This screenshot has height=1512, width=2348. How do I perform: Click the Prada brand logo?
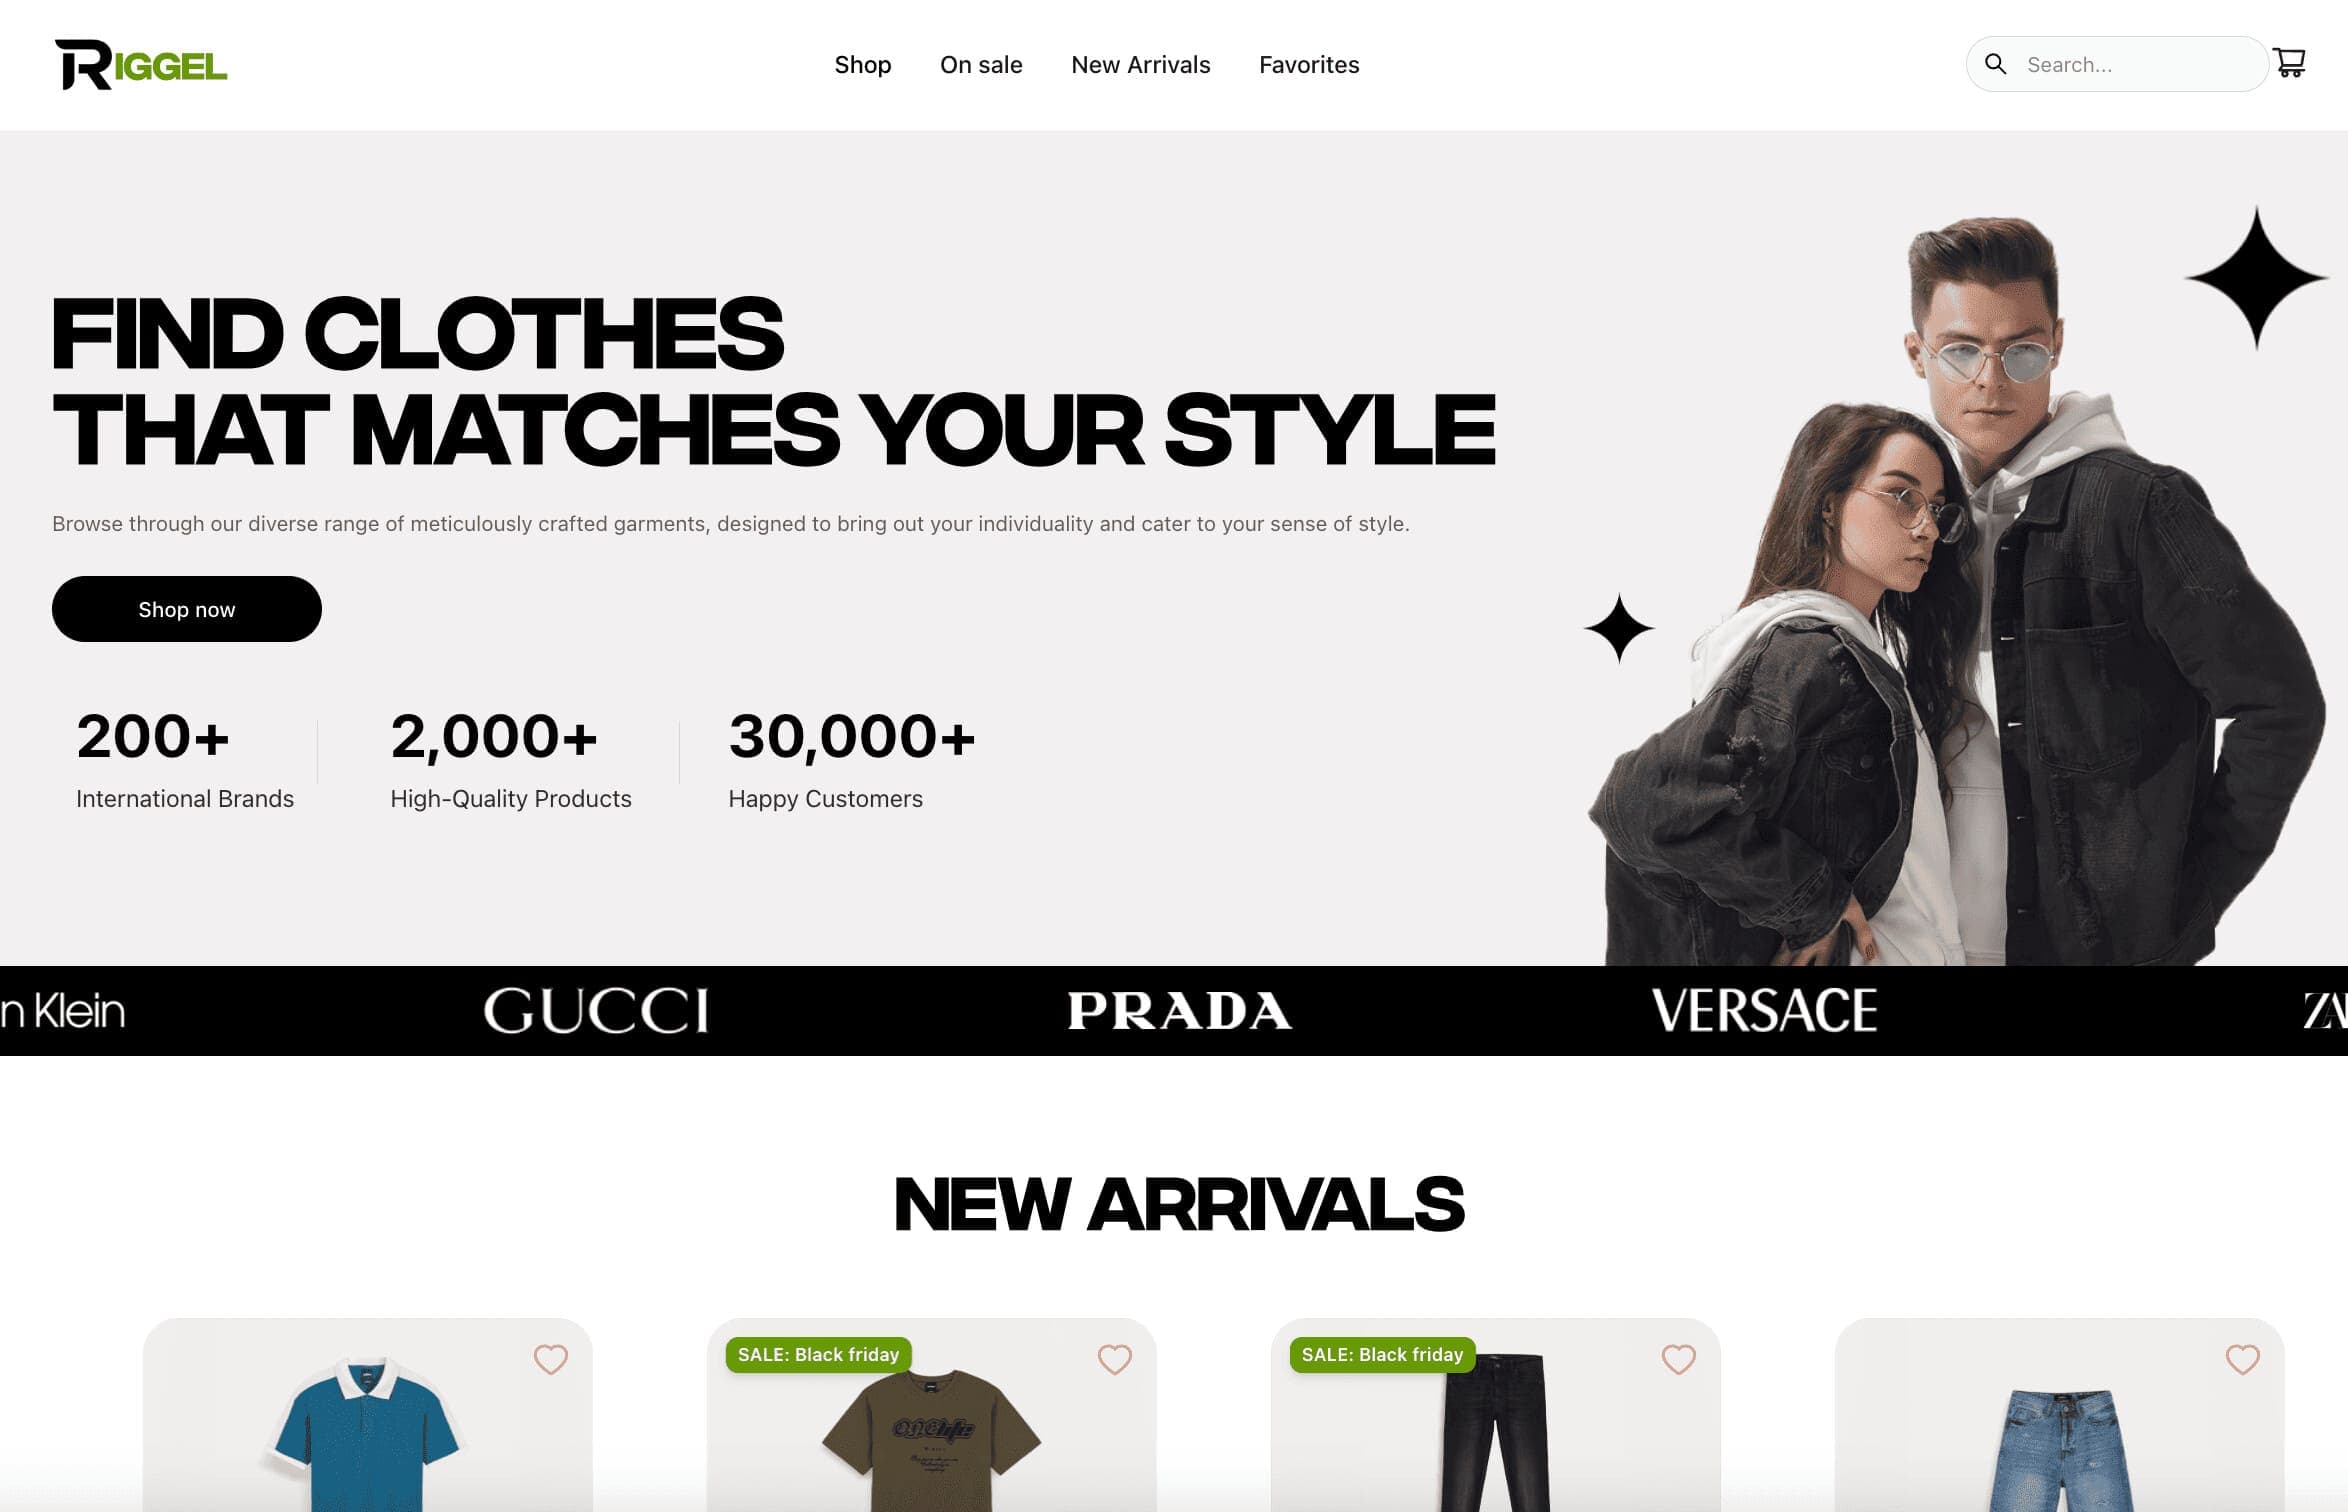(x=1180, y=1010)
